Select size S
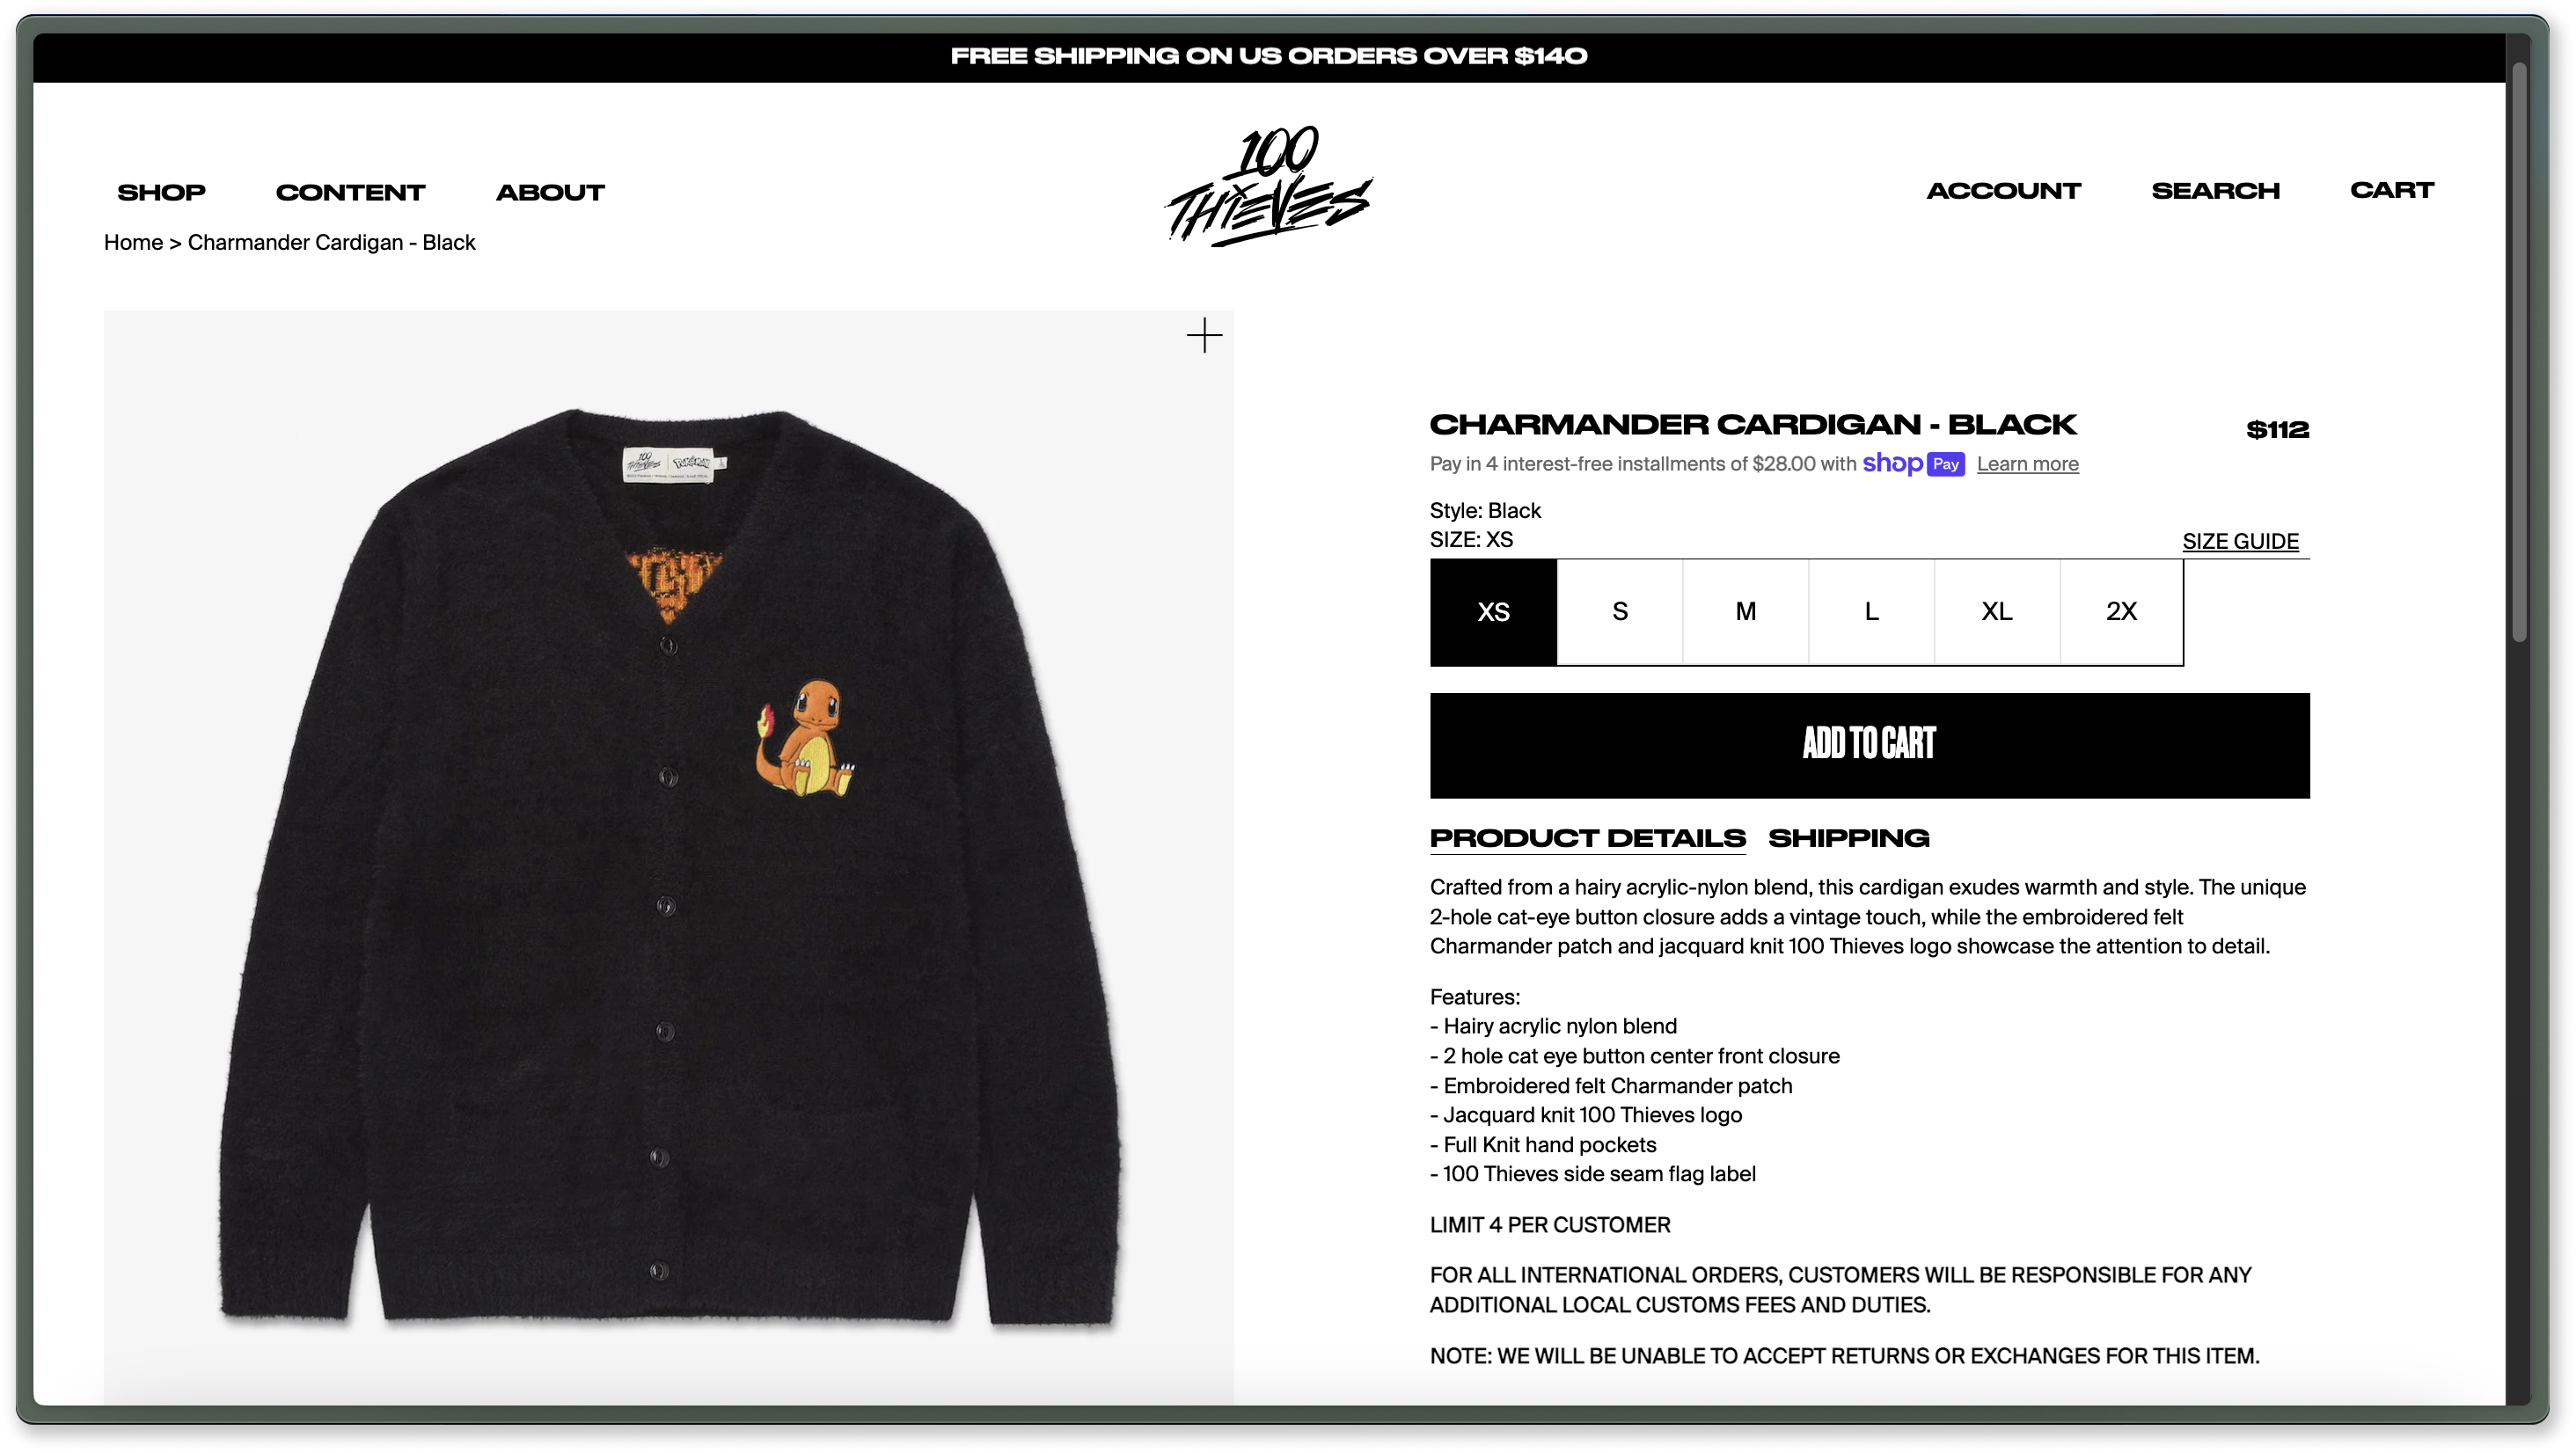The height and width of the screenshot is (1453, 2576). (1620, 612)
